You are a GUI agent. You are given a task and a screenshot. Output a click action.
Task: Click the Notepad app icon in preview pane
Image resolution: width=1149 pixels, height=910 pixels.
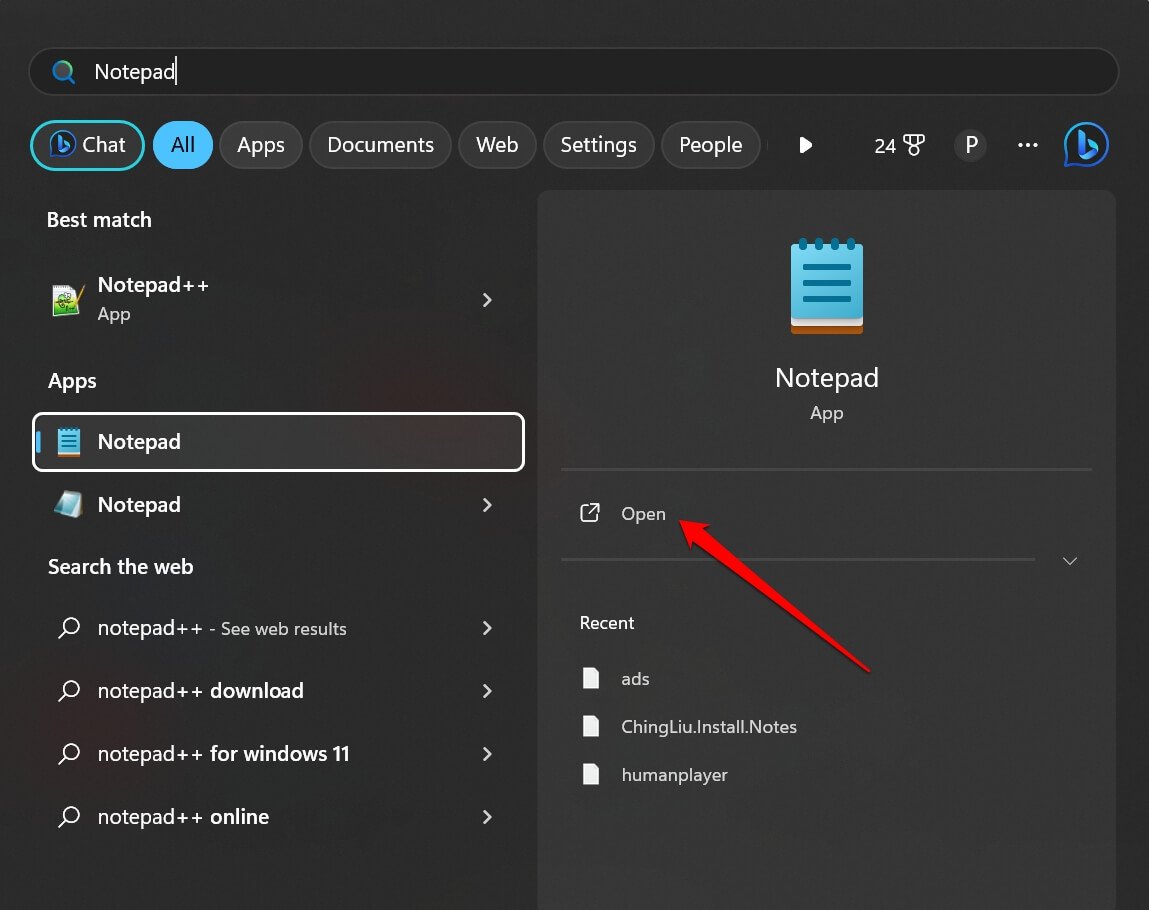pos(826,286)
